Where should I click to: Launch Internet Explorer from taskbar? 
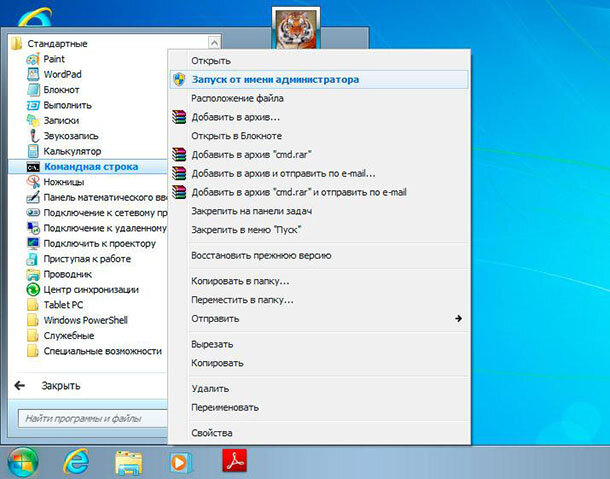tap(76, 462)
